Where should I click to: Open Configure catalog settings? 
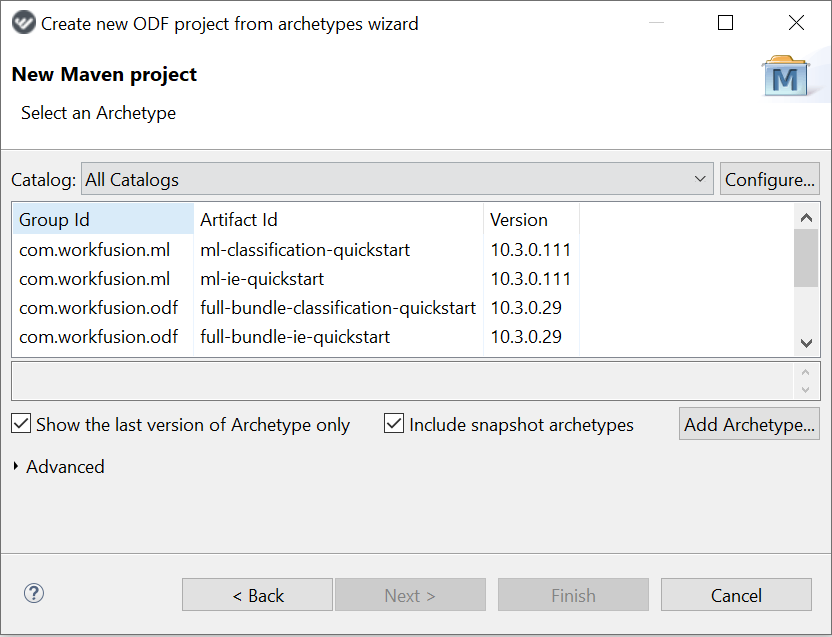point(769,179)
